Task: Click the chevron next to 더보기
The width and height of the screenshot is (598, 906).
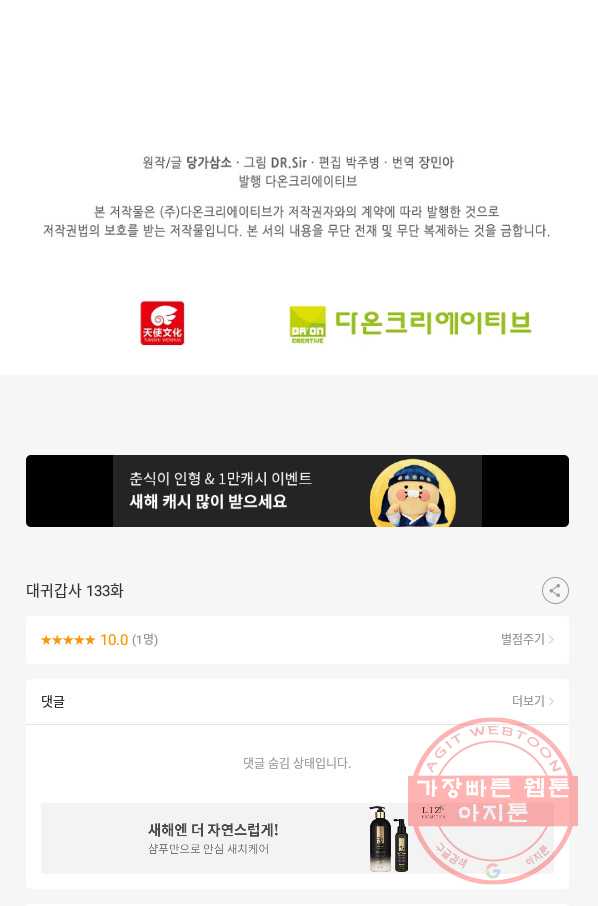Action: pos(551,701)
